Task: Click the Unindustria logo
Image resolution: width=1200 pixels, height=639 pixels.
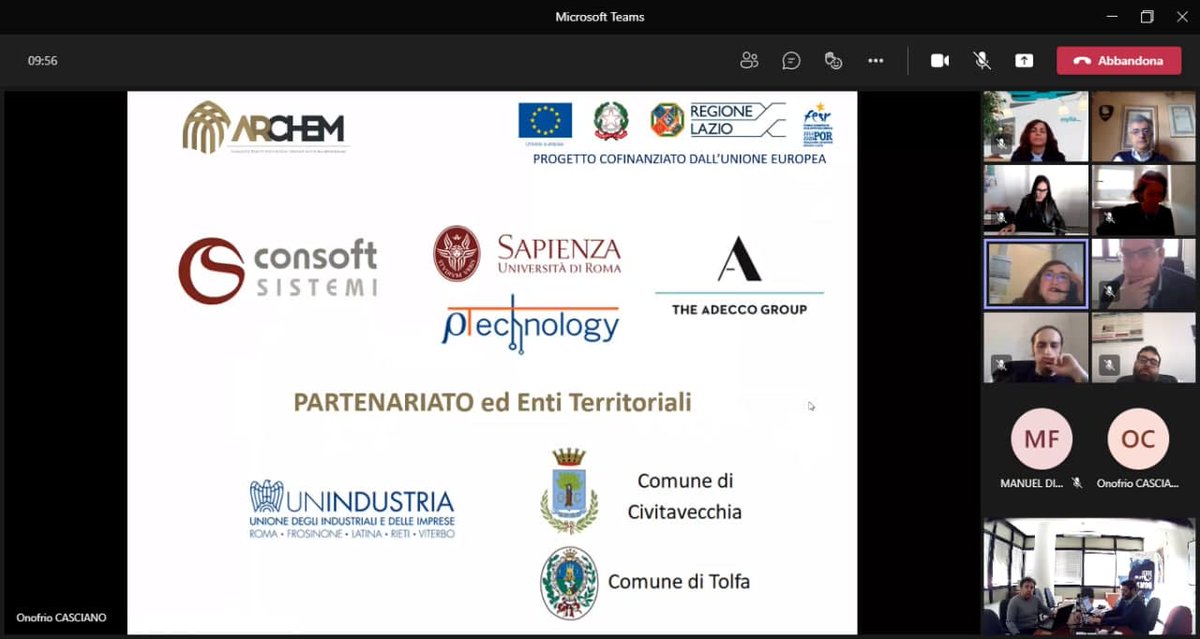Action: 352,510
